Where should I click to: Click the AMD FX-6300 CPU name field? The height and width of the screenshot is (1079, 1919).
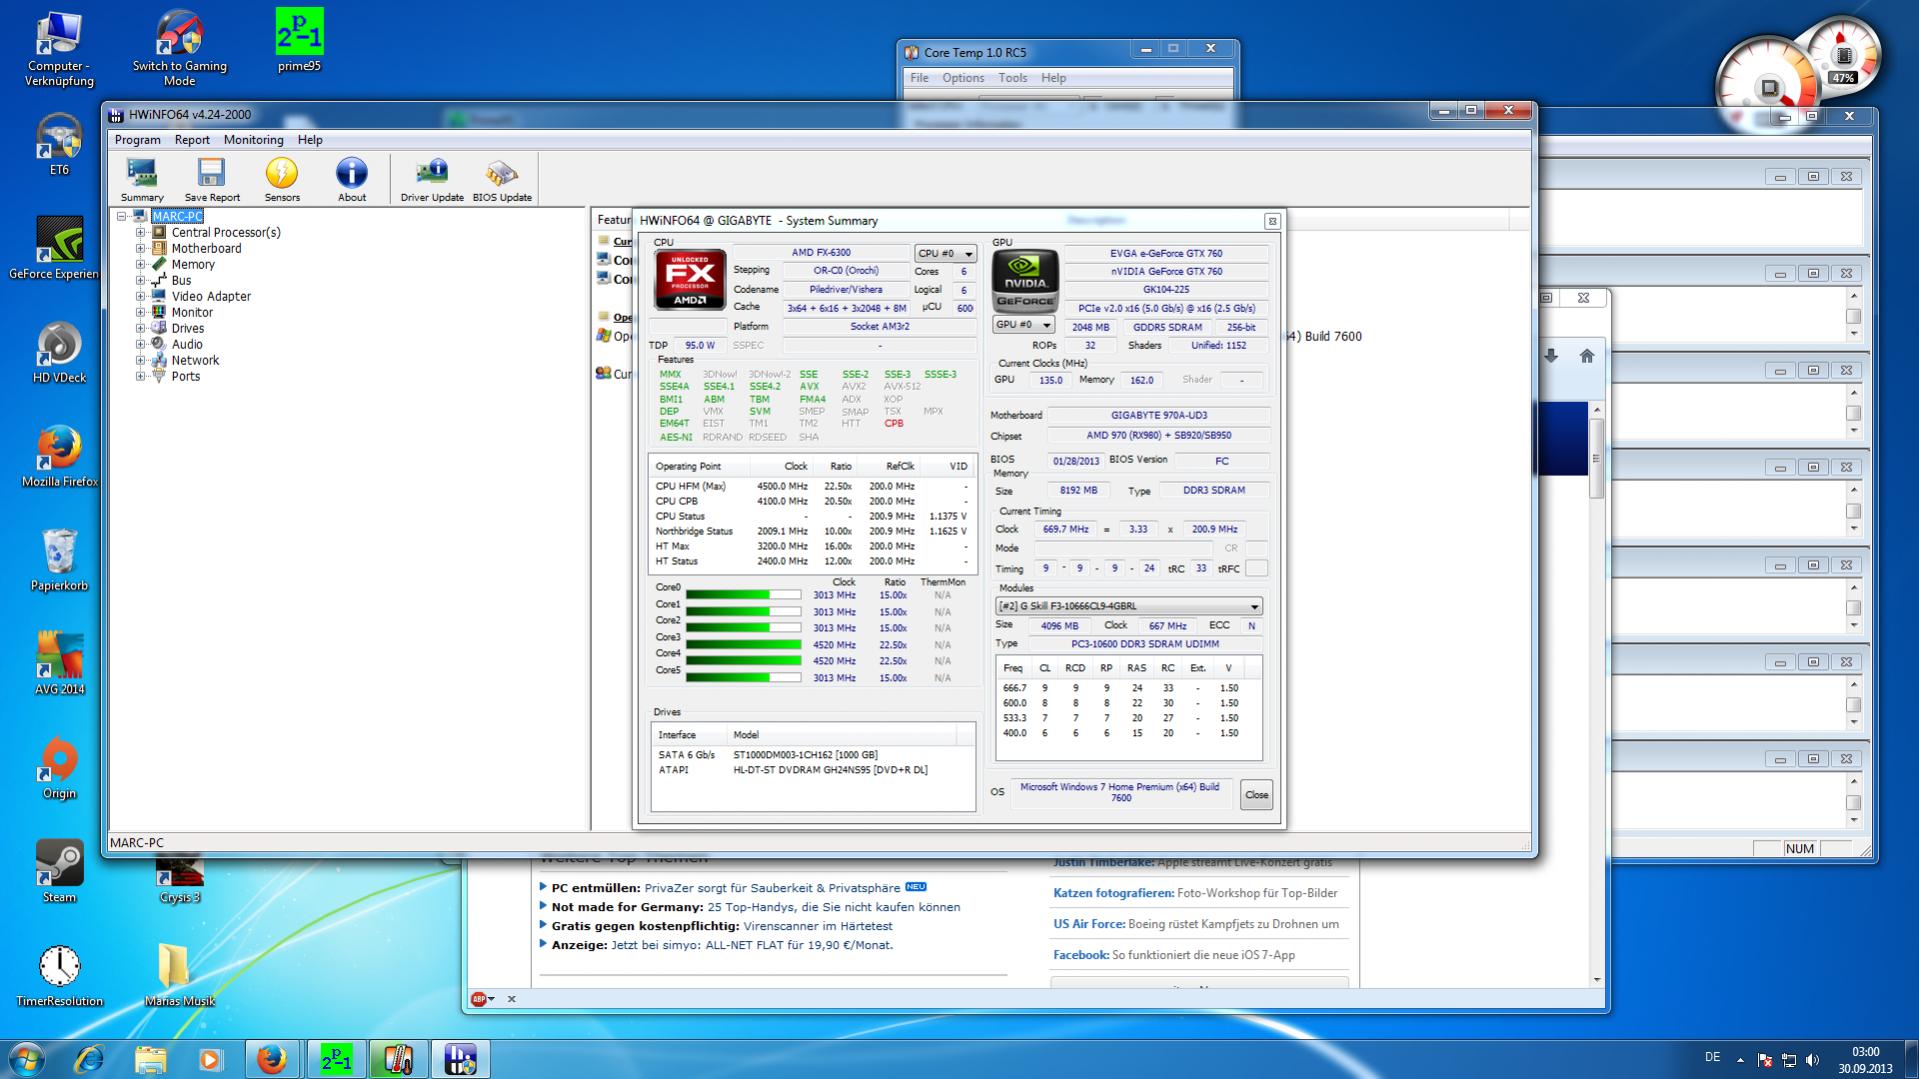[821, 253]
